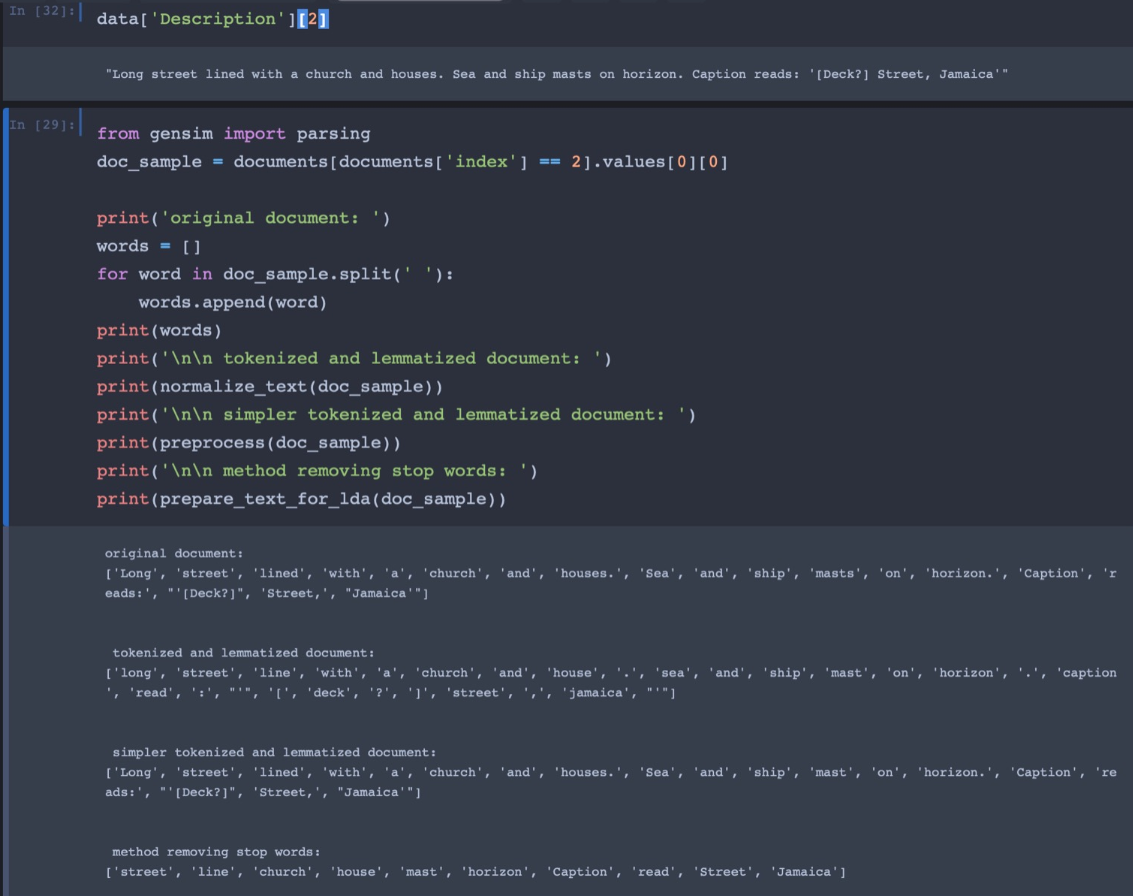Click the print(preprocess(doc_sample)) line
1133x896 pixels.
pos(253,442)
